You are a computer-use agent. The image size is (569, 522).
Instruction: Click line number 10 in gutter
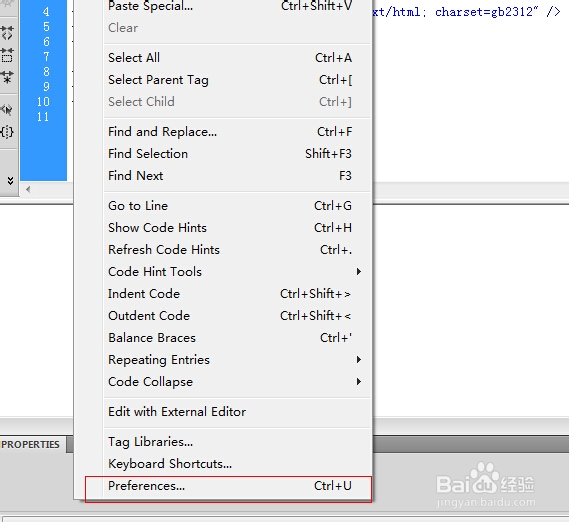43,102
